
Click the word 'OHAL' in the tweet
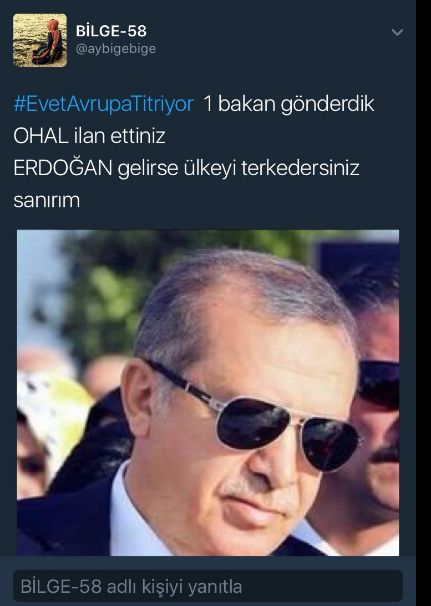(41, 136)
